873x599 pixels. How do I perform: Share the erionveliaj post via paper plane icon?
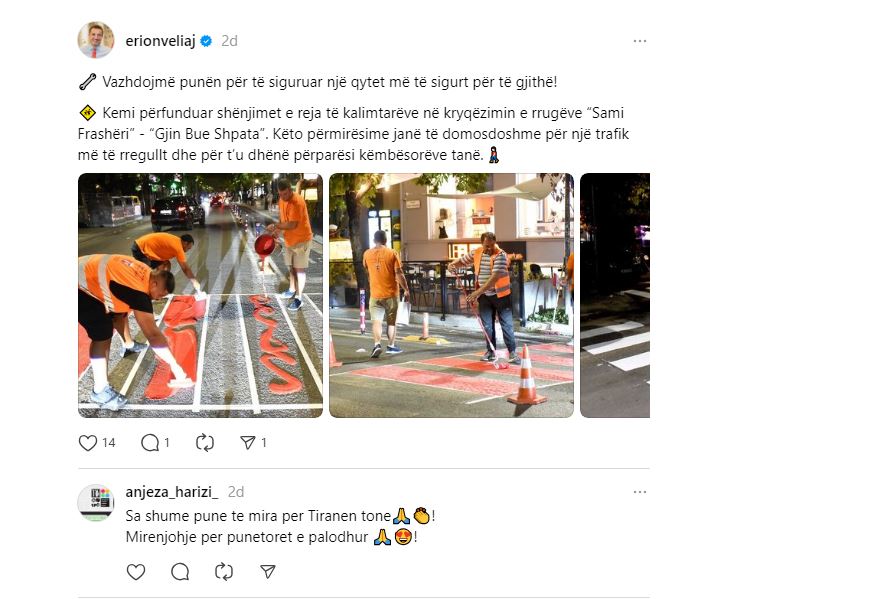pos(248,443)
